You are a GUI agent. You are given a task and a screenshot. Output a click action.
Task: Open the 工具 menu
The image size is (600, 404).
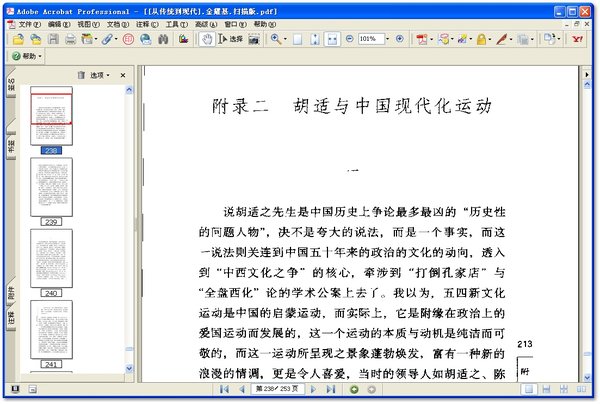pos(176,24)
